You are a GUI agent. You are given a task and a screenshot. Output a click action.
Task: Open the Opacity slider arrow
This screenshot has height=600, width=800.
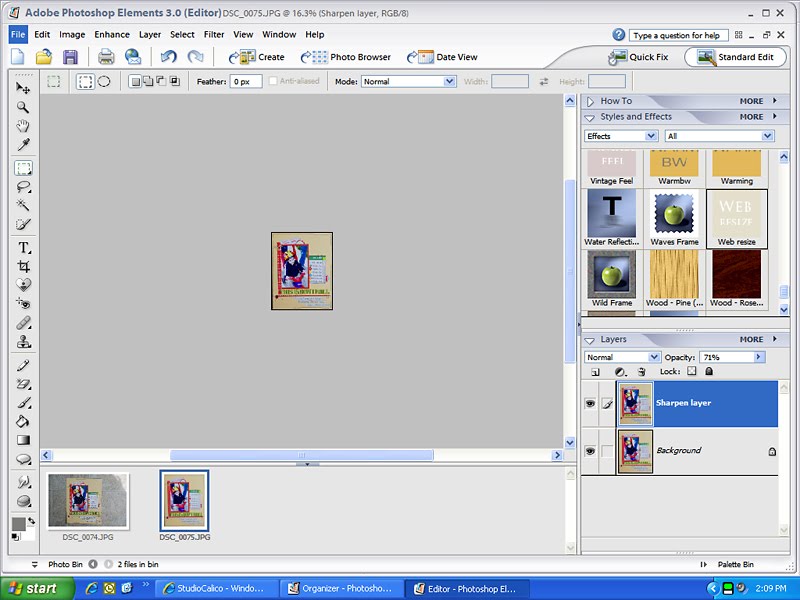tap(759, 357)
